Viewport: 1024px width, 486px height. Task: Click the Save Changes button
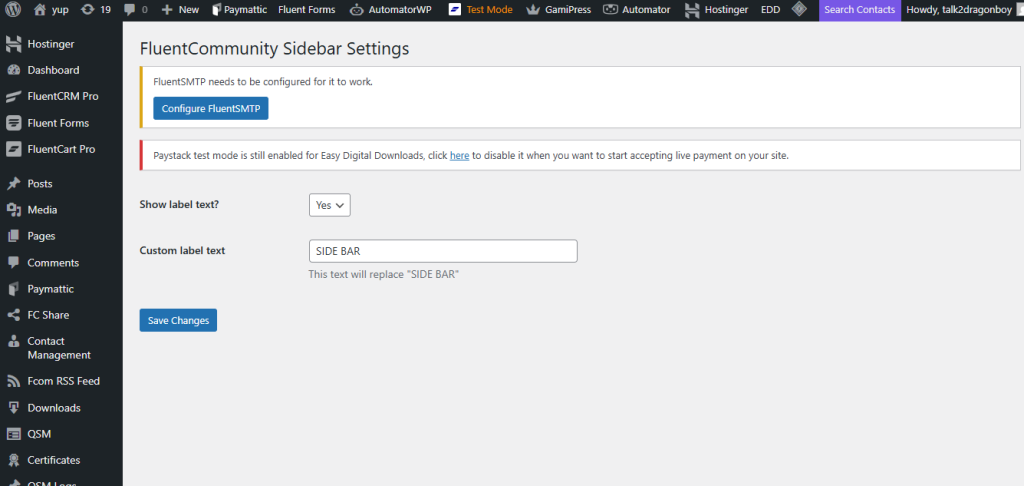click(178, 320)
